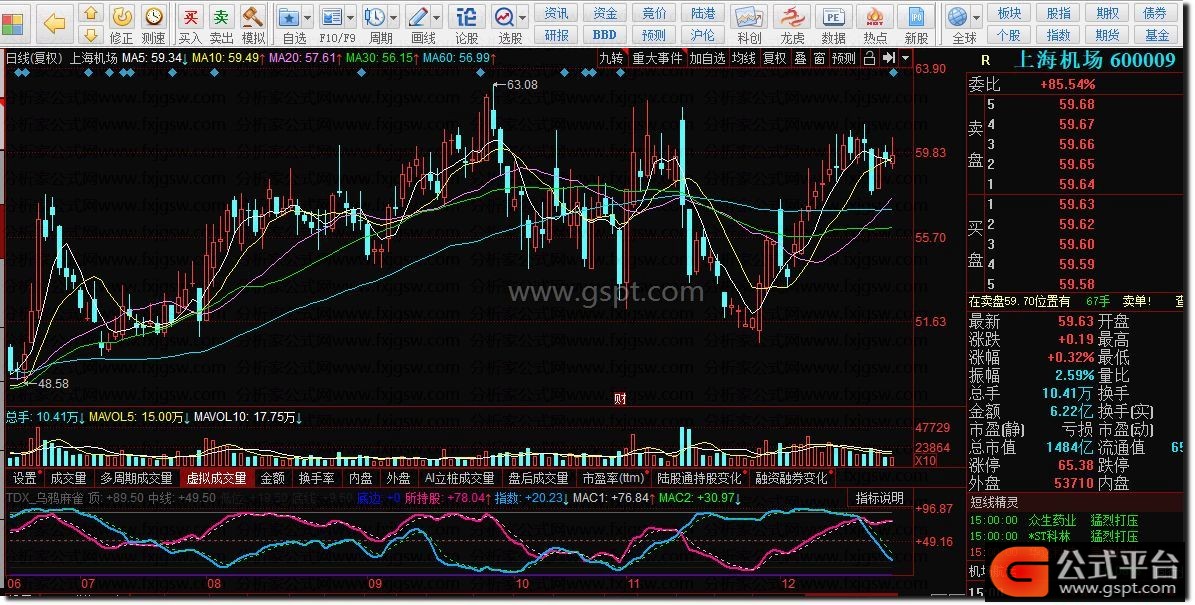Click the colorful four-square home icon
The height and width of the screenshot is (605, 1195).
pyautogui.click(x=14, y=24)
